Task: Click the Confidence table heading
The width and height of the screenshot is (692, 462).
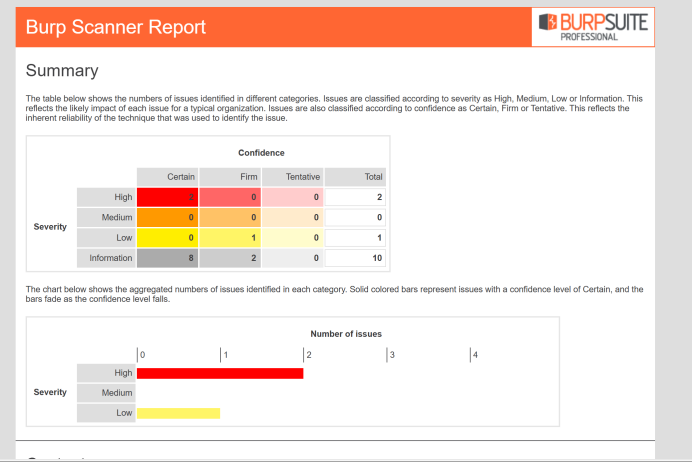Action: tap(261, 153)
